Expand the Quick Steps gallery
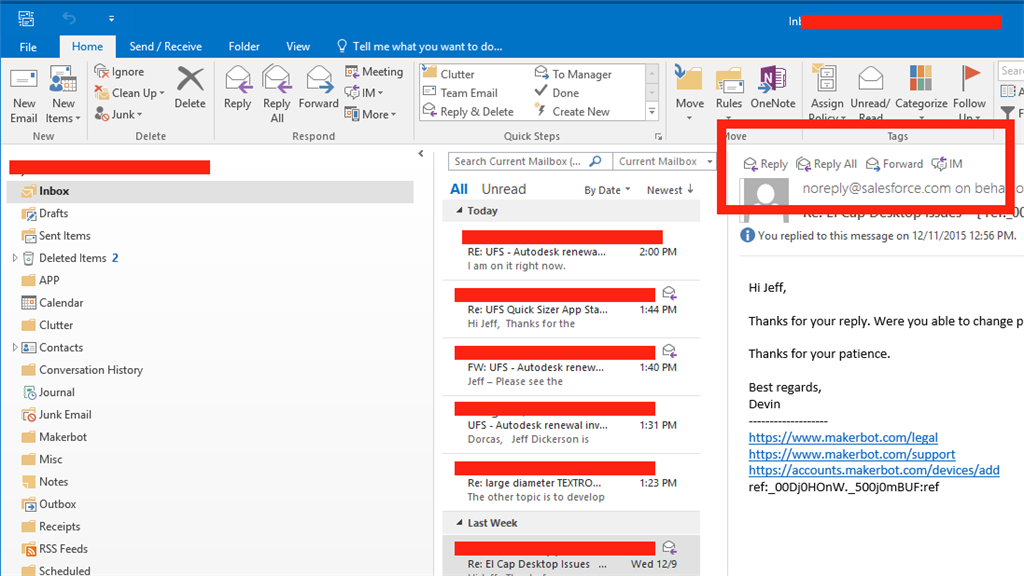The height and width of the screenshot is (576, 1024). coord(652,112)
